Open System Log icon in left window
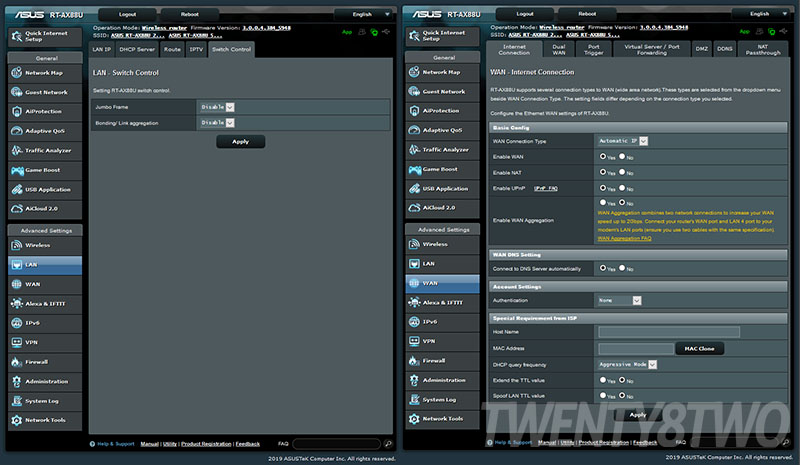This screenshot has width=800, height=465. [16, 401]
